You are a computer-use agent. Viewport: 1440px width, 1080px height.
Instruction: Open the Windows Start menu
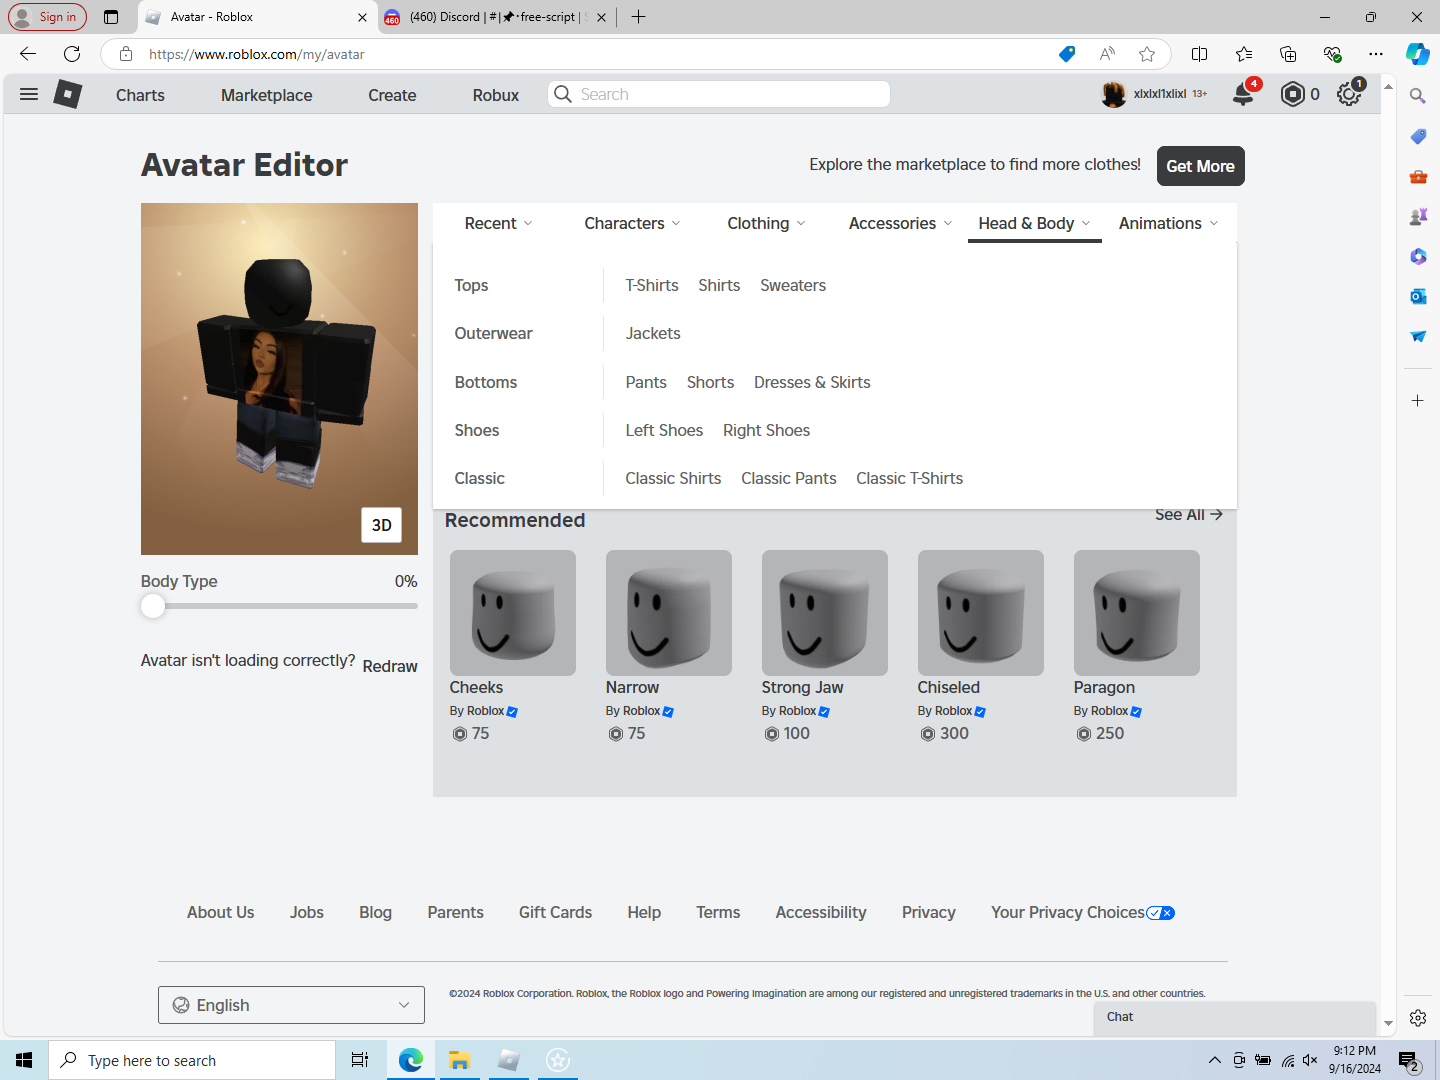24,1060
